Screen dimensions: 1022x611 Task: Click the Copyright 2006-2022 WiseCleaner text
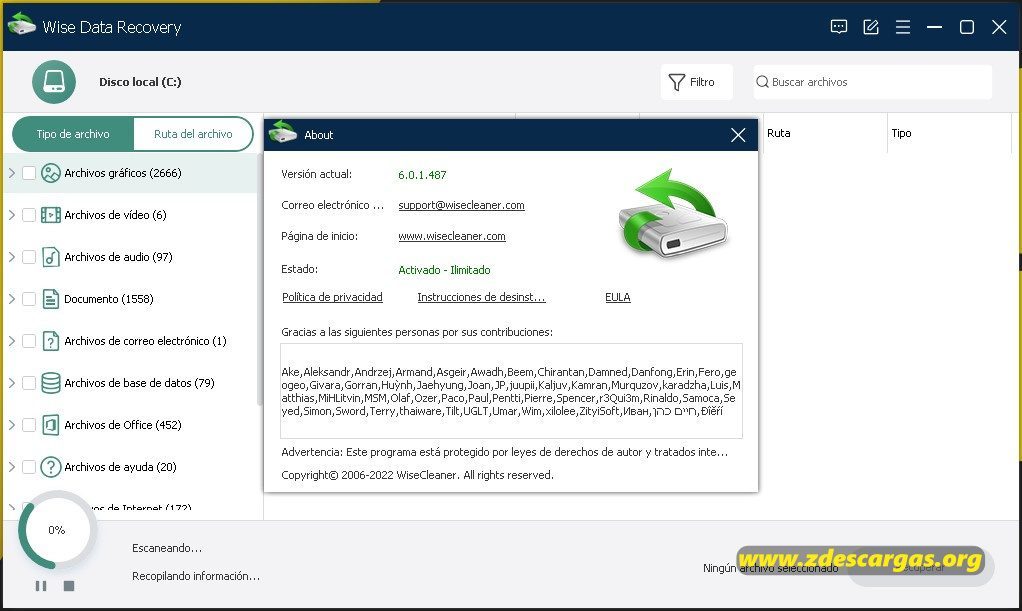[x=417, y=475]
